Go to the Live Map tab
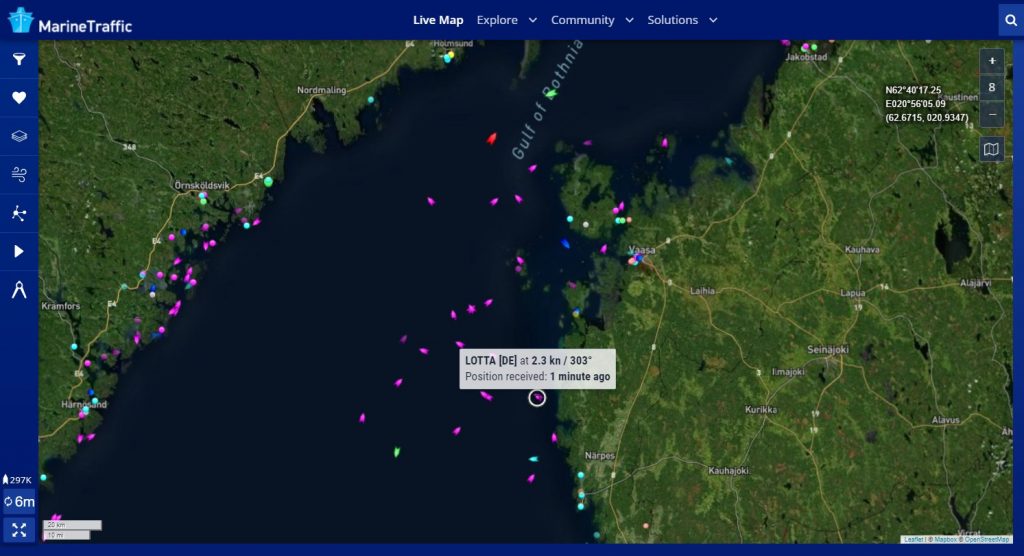Viewport: 1024px width, 556px height. click(438, 20)
